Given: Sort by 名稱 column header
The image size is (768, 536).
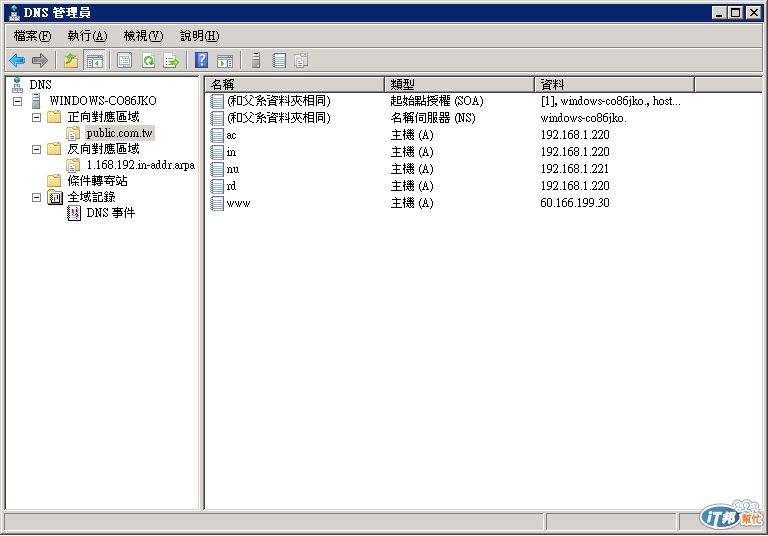Looking at the screenshot, I should [295, 85].
